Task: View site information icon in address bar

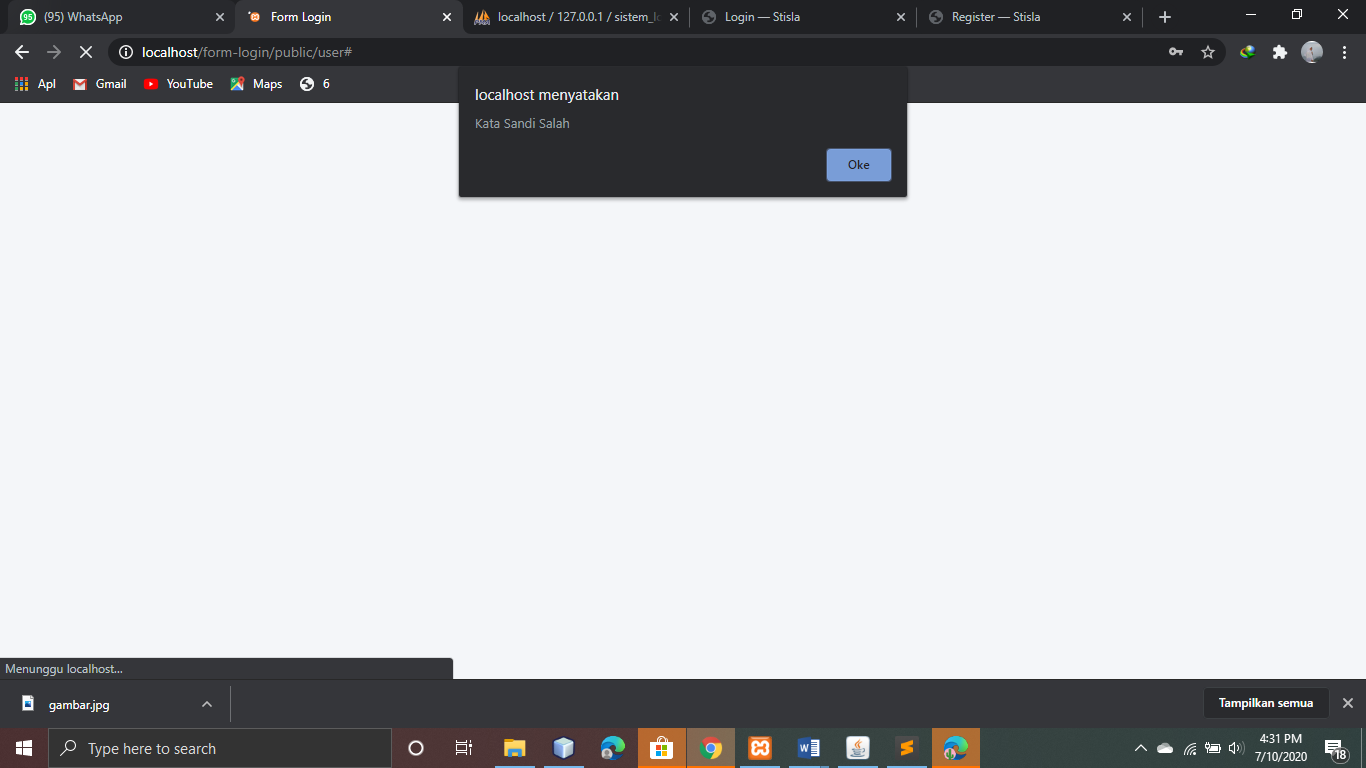Action: click(126, 52)
